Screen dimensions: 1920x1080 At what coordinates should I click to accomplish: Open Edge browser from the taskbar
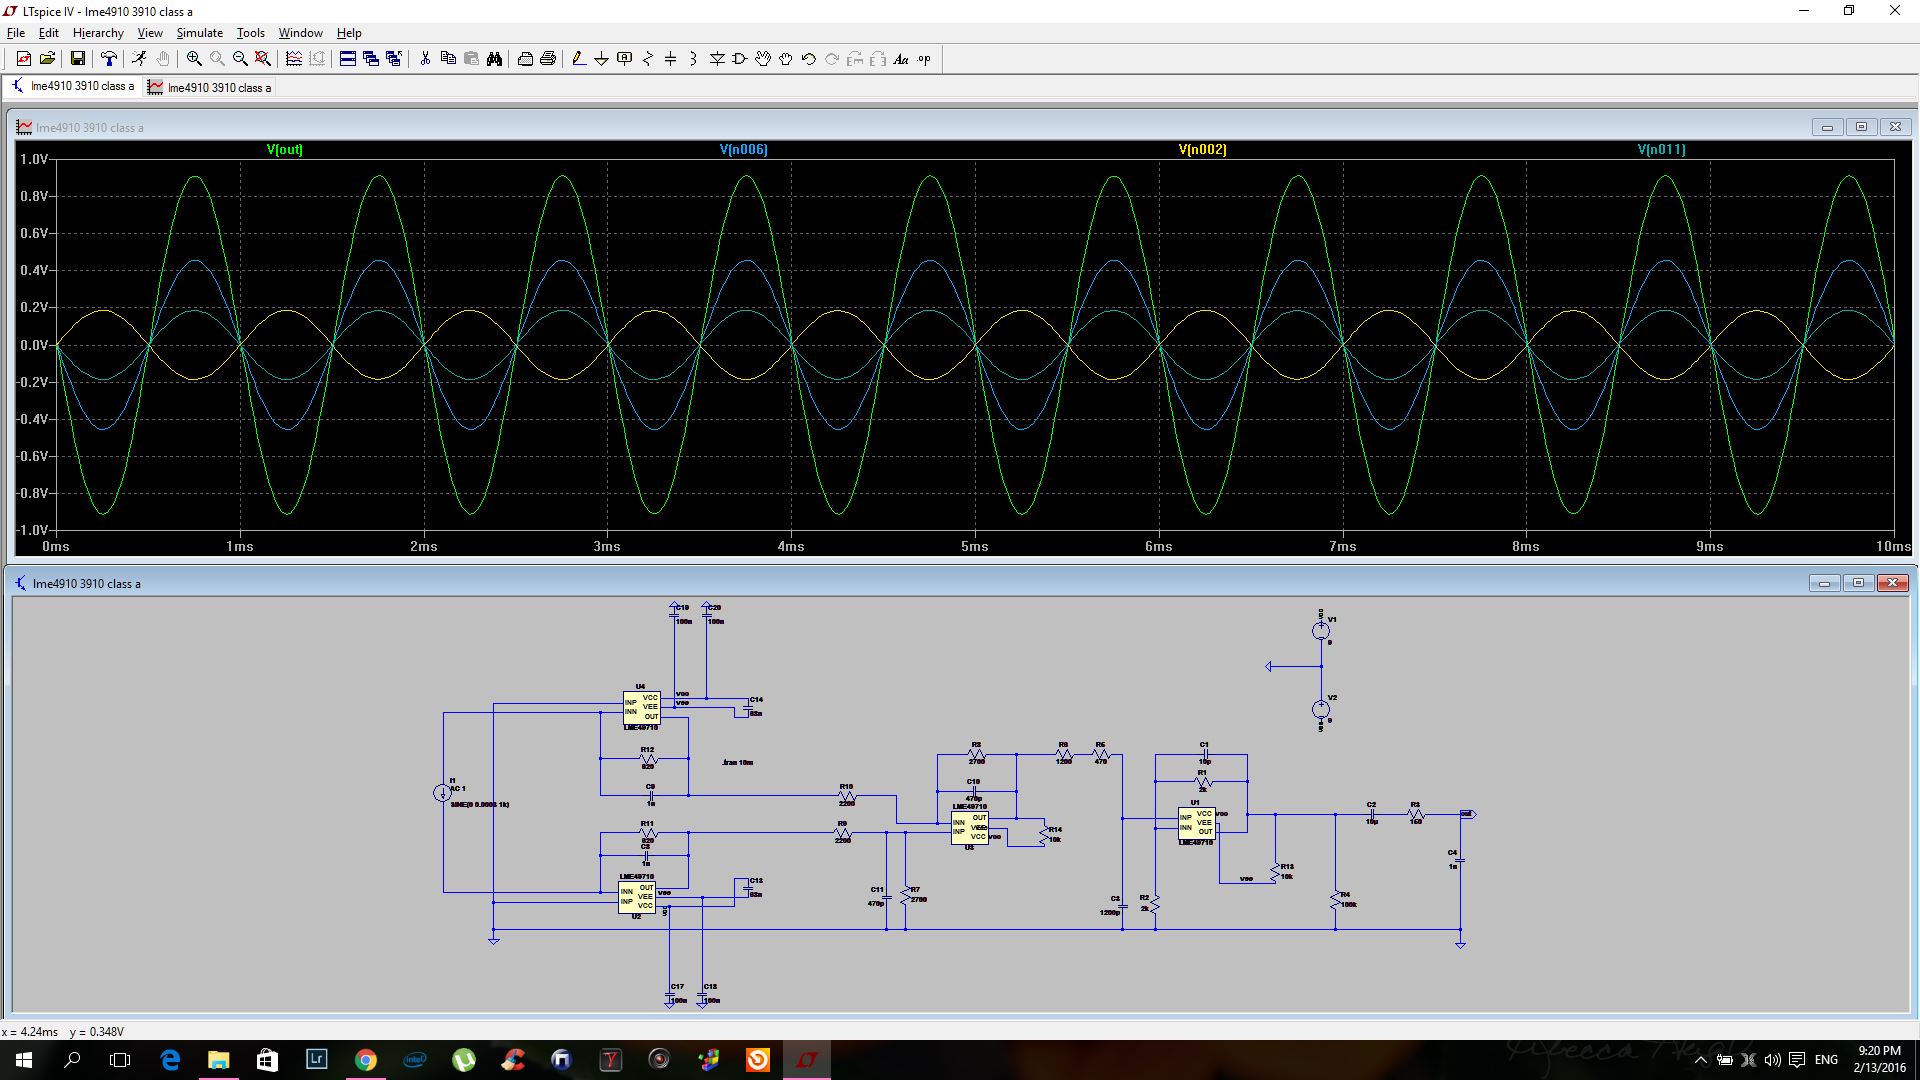pos(170,1060)
